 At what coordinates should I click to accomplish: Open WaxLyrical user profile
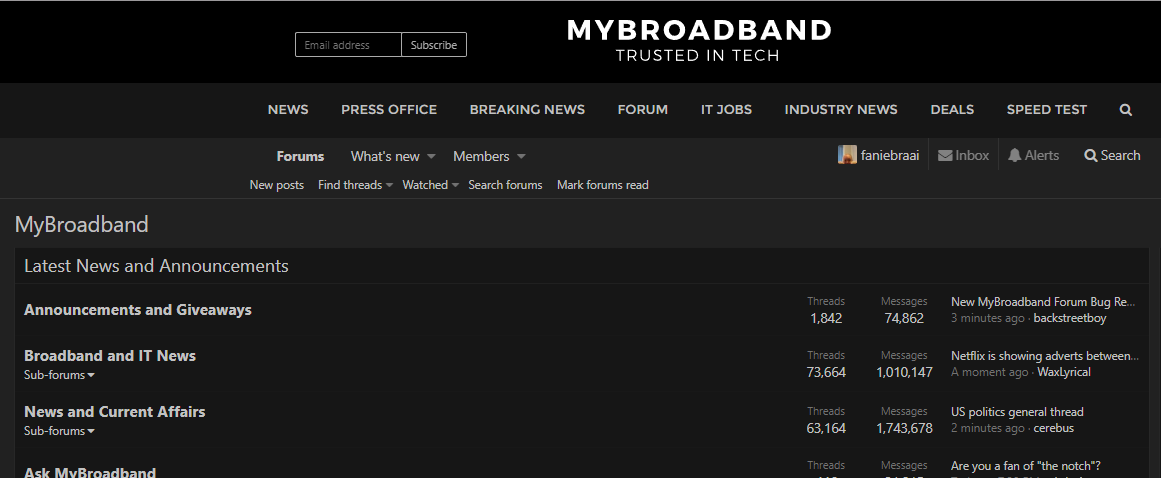[1064, 372]
